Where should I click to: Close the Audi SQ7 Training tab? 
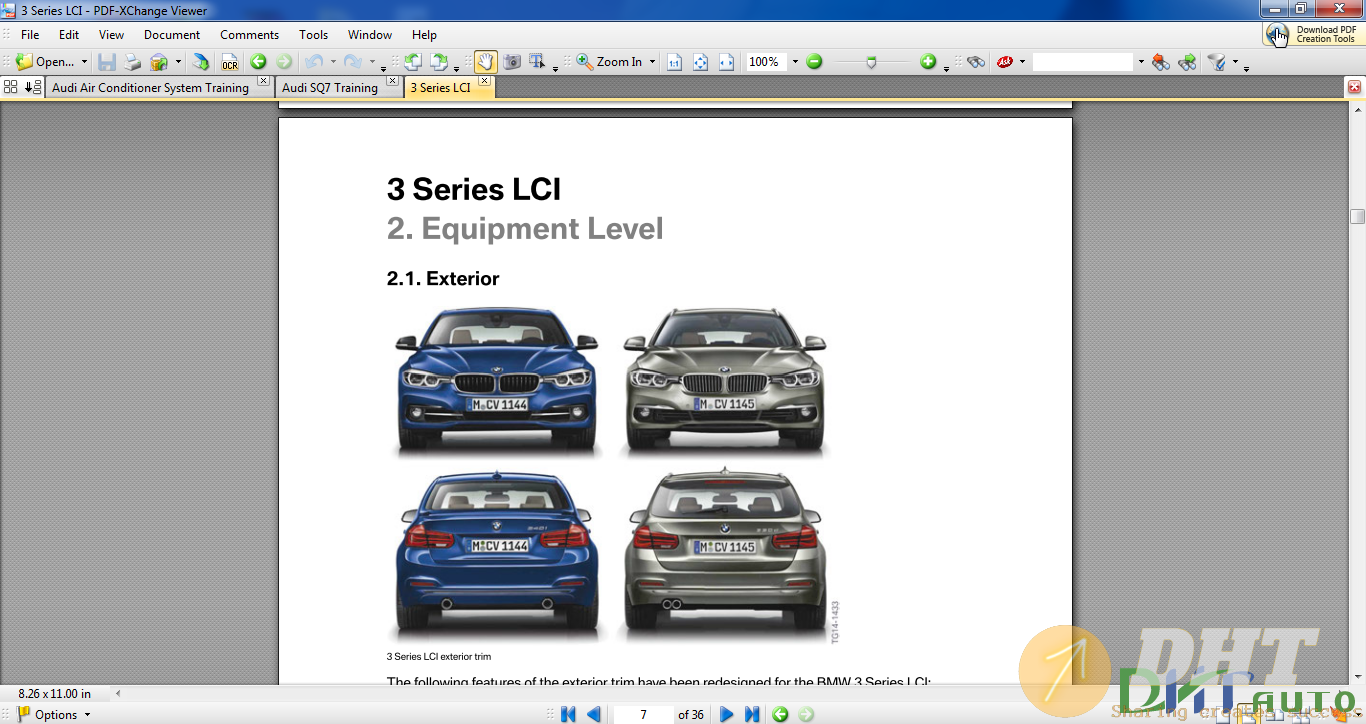392,81
